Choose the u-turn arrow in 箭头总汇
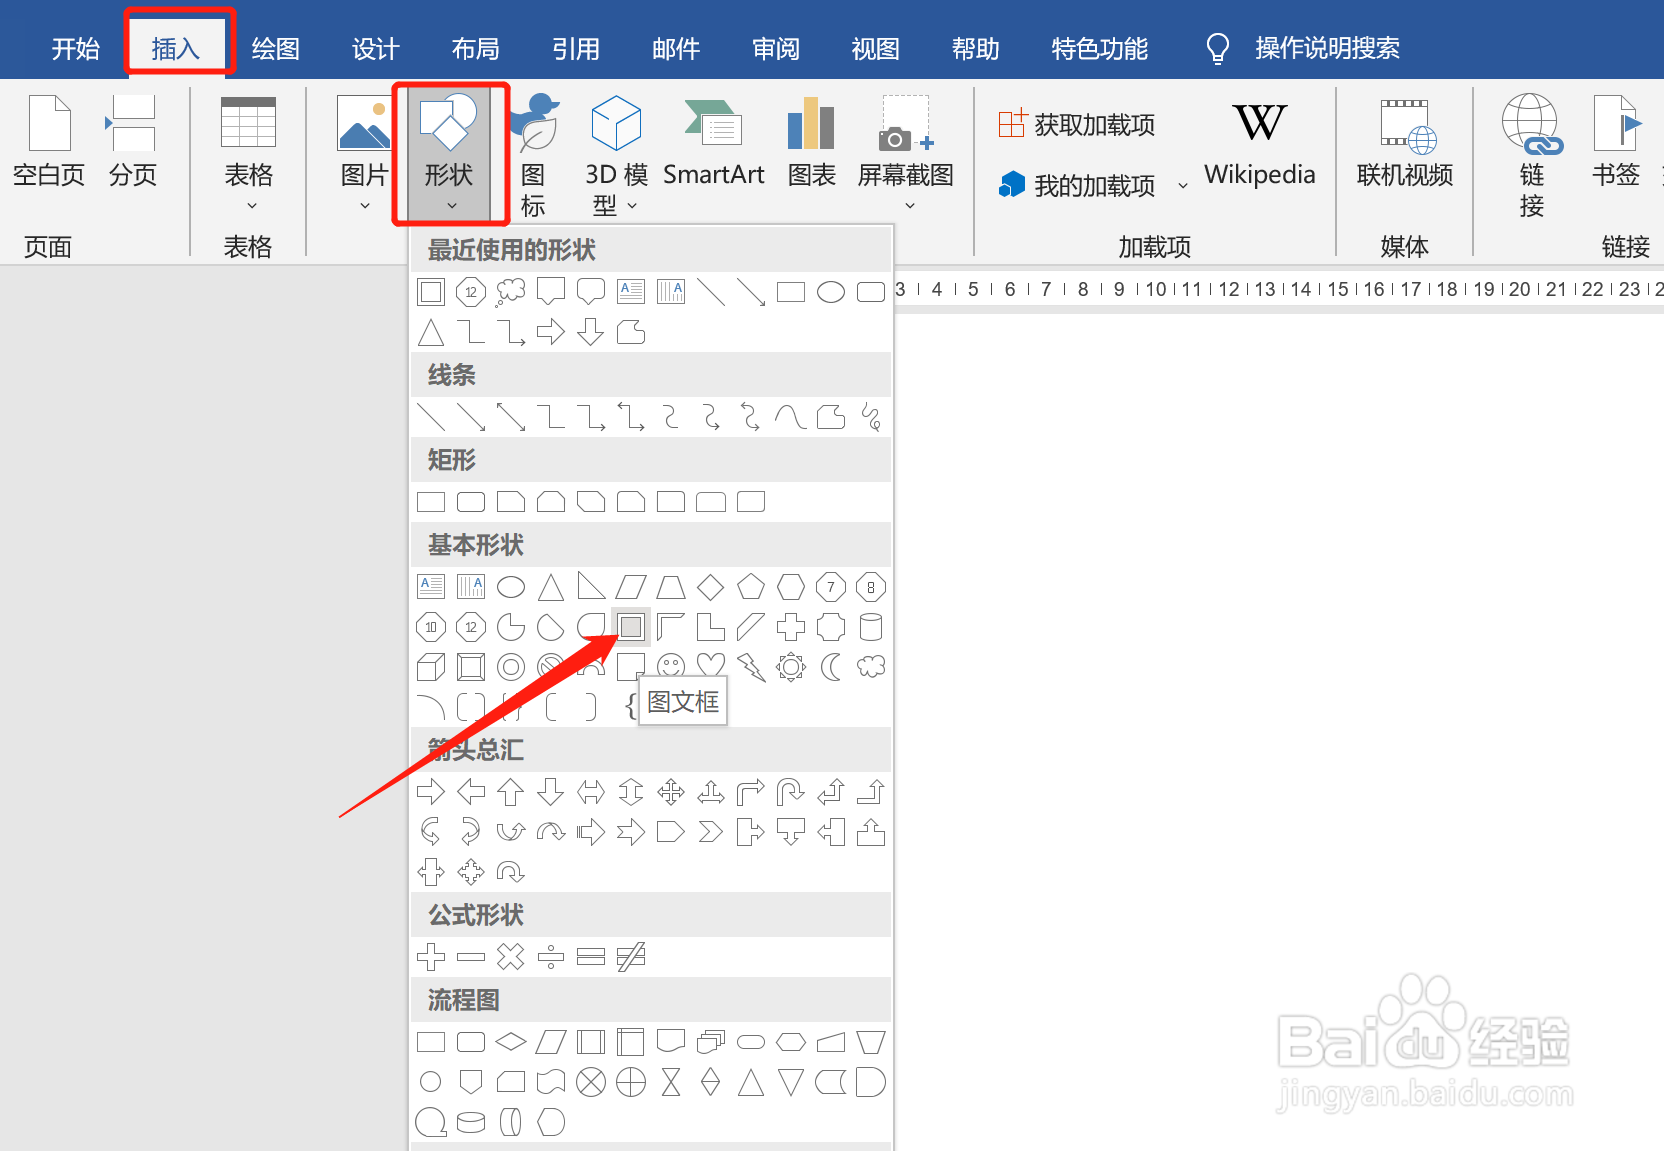The image size is (1664, 1151). click(791, 792)
